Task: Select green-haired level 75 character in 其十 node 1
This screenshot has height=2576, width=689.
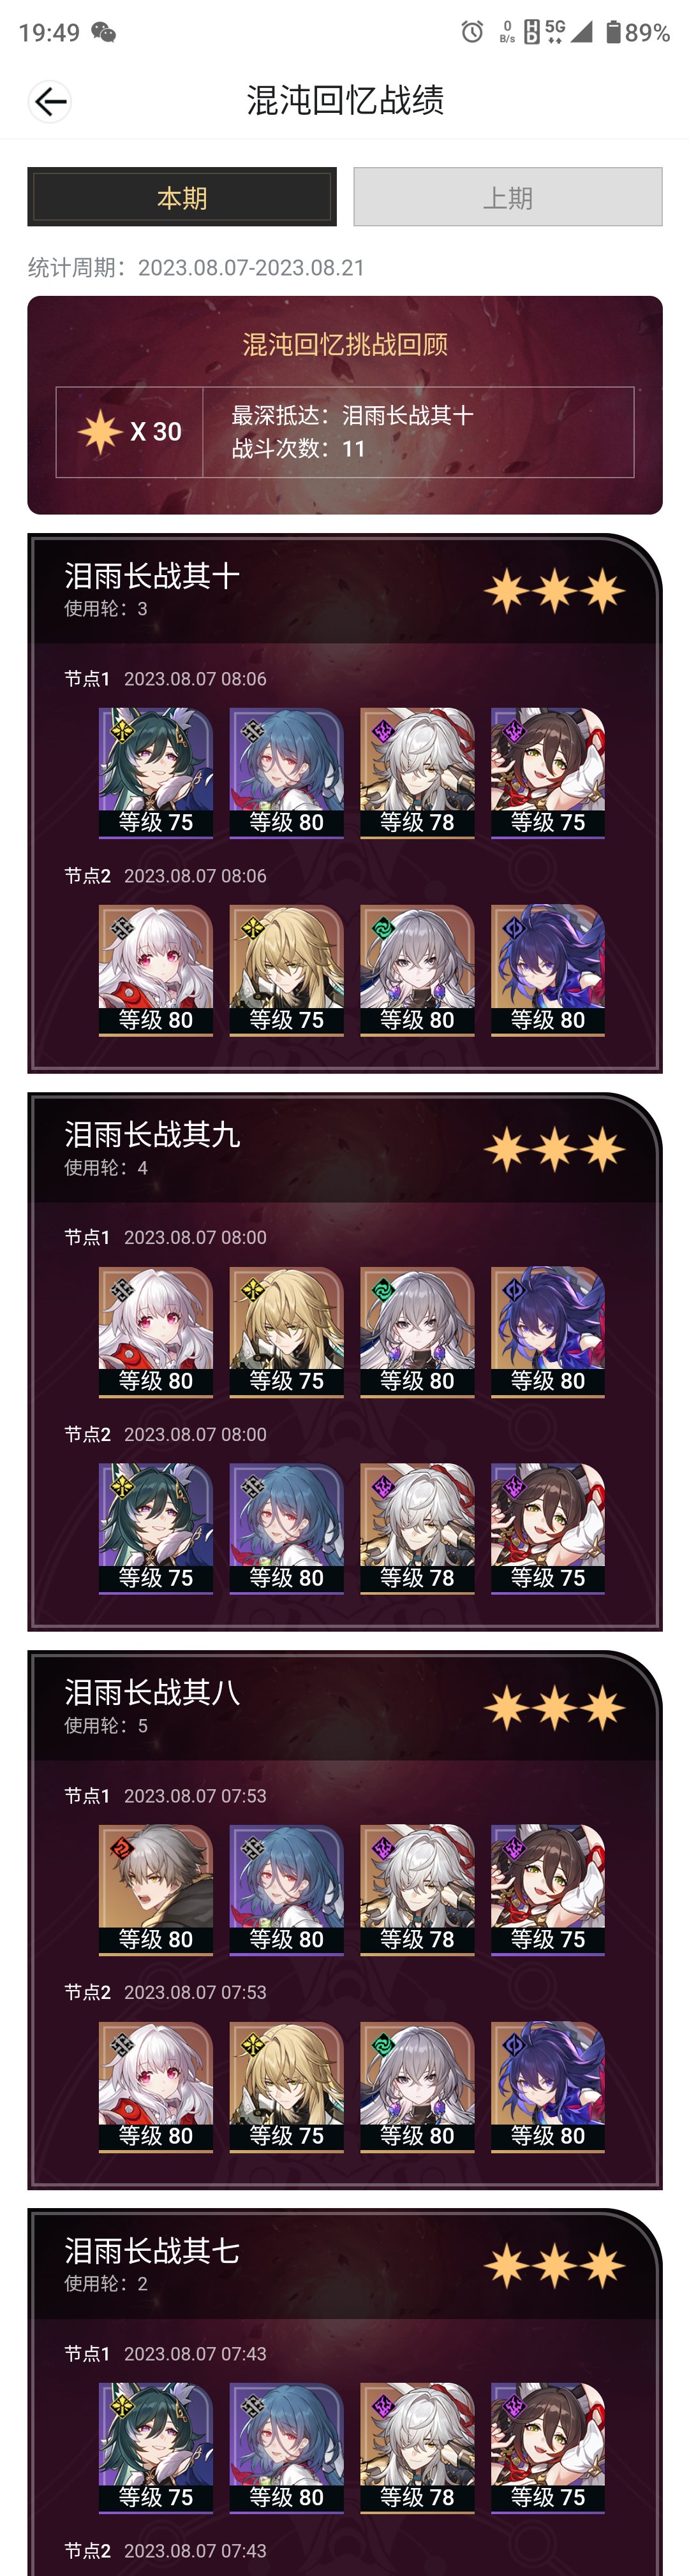Action: 156,773
